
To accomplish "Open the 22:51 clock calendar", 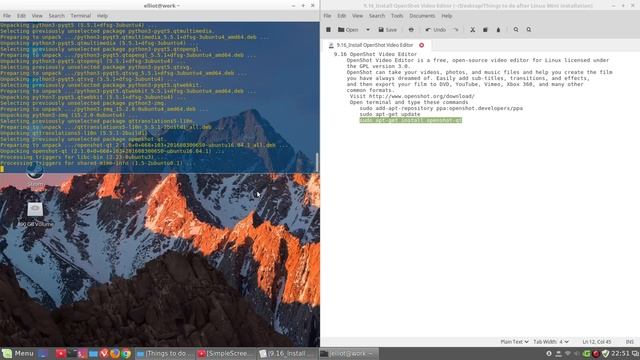I will 620,353.
